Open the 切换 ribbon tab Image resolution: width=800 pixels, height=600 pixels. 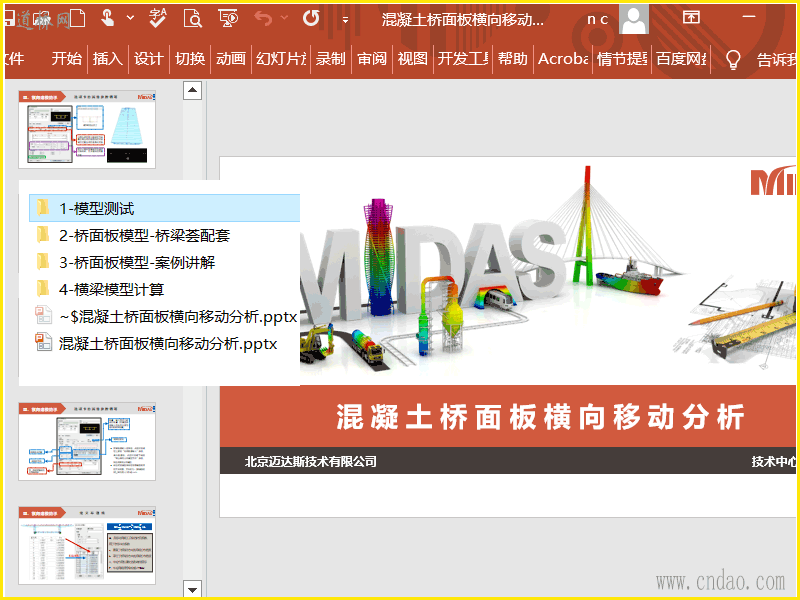(190, 59)
